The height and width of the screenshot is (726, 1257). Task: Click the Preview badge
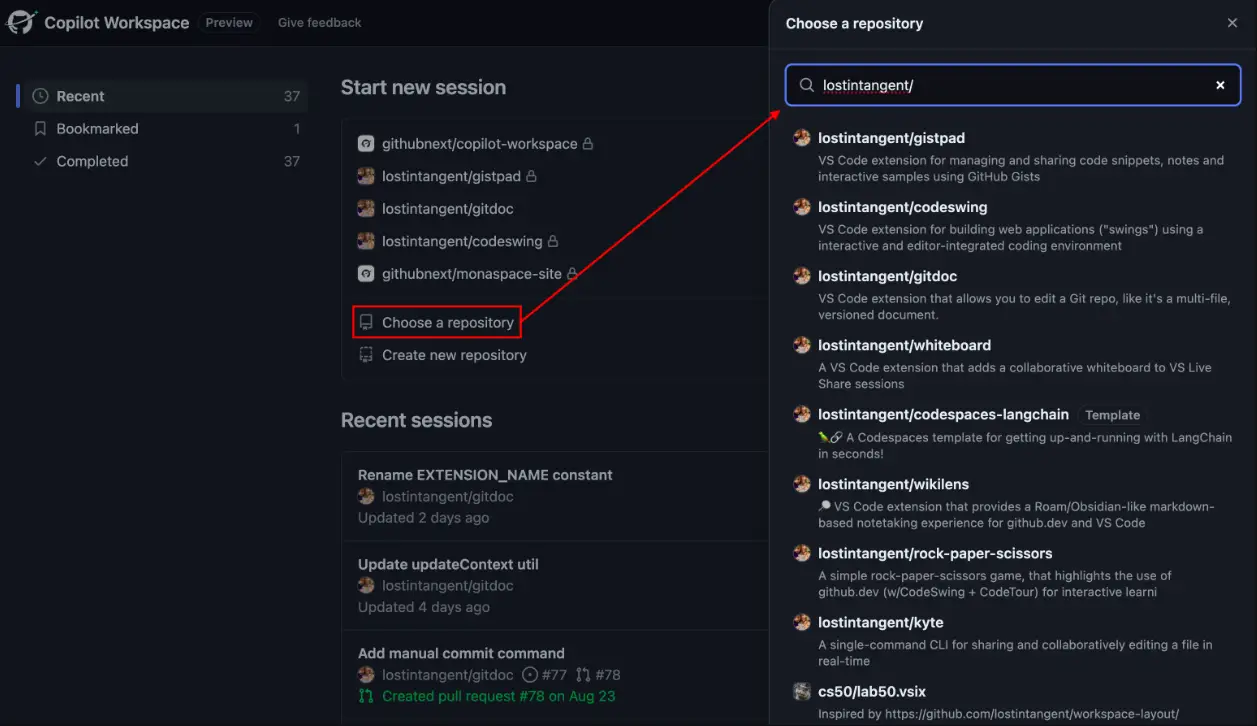[229, 23]
